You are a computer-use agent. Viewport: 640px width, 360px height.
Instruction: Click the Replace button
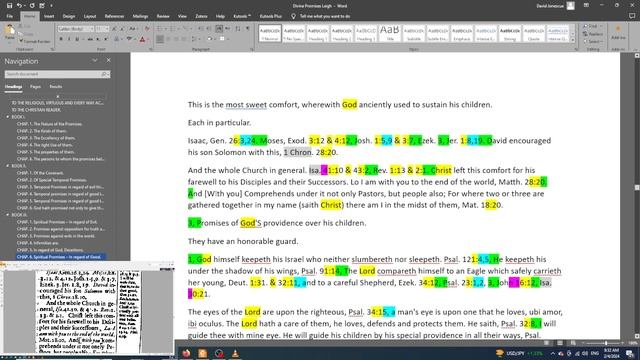593,34
